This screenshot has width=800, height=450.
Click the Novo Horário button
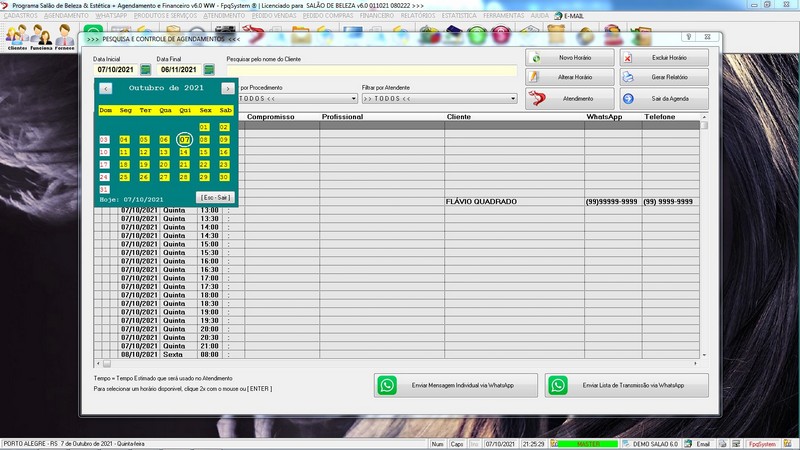[x=569, y=58]
